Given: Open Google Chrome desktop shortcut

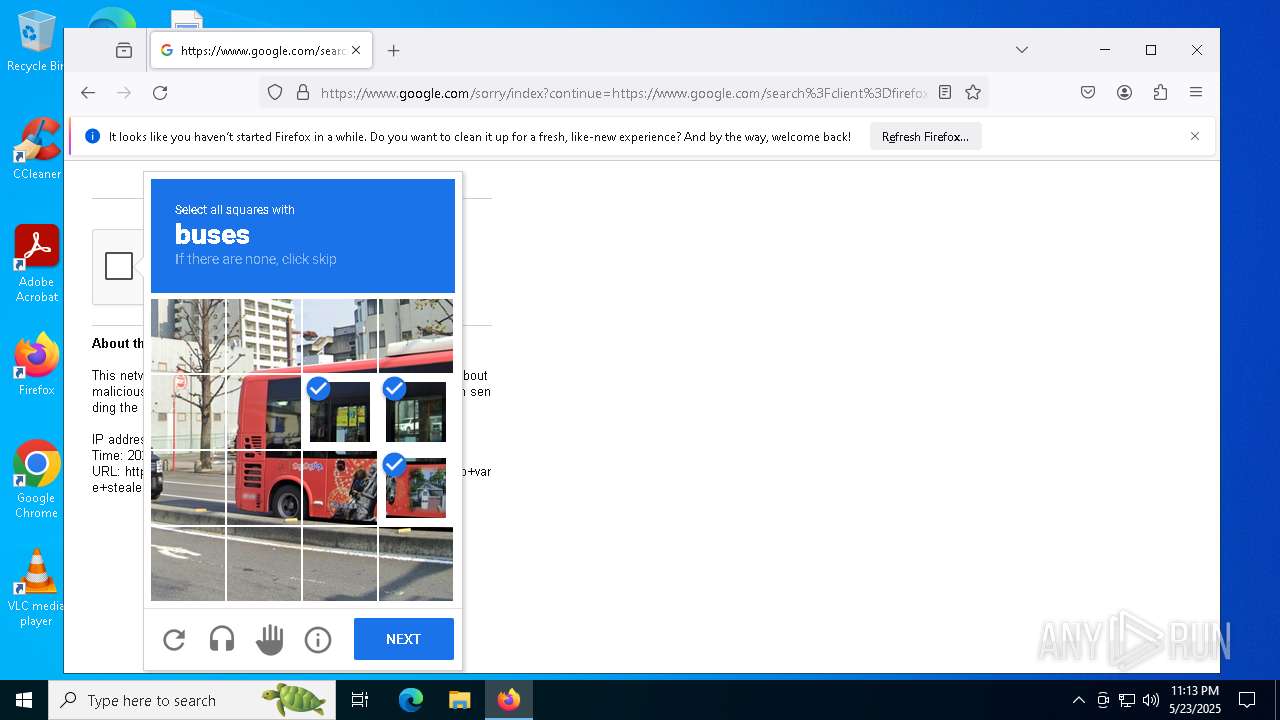Looking at the screenshot, I should 36,480.
